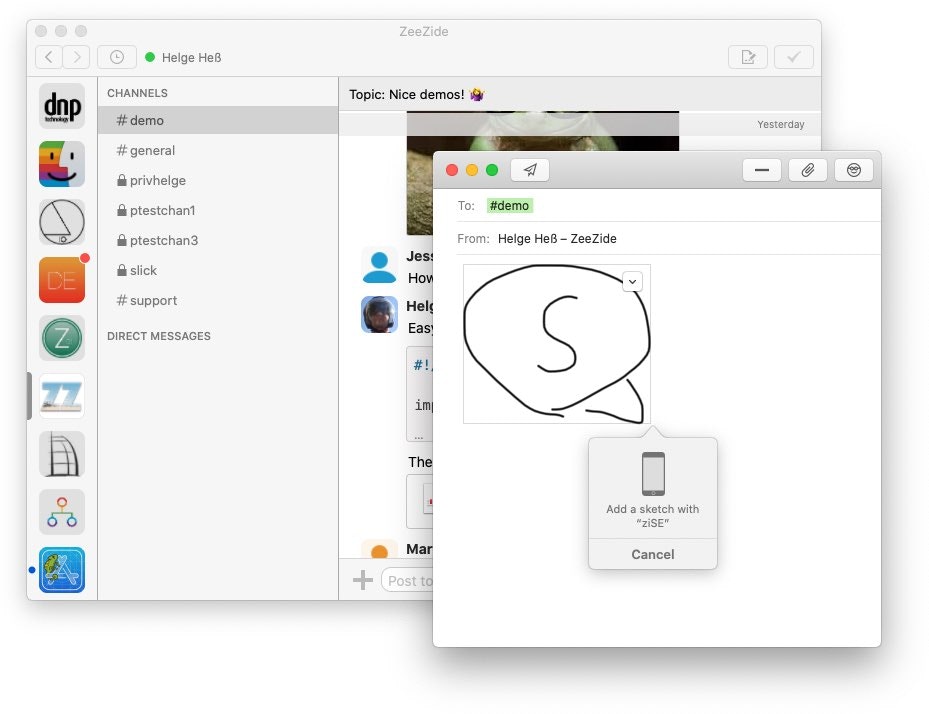Collapse the DIRECT MESSAGES section
This screenshot has height=714, width=929.
tap(158, 336)
